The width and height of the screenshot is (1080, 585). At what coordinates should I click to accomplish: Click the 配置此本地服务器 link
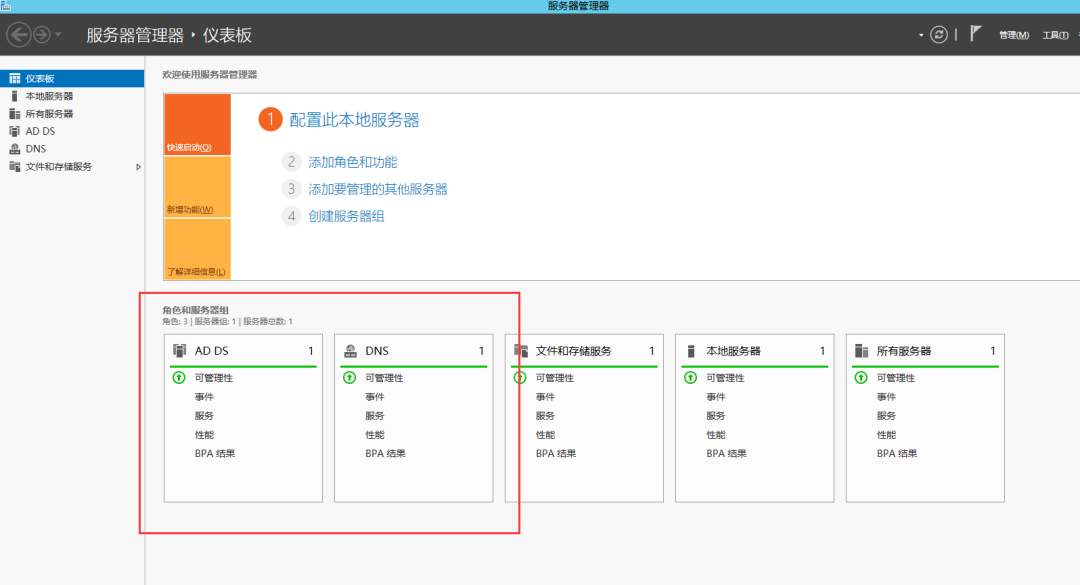[354, 120]
